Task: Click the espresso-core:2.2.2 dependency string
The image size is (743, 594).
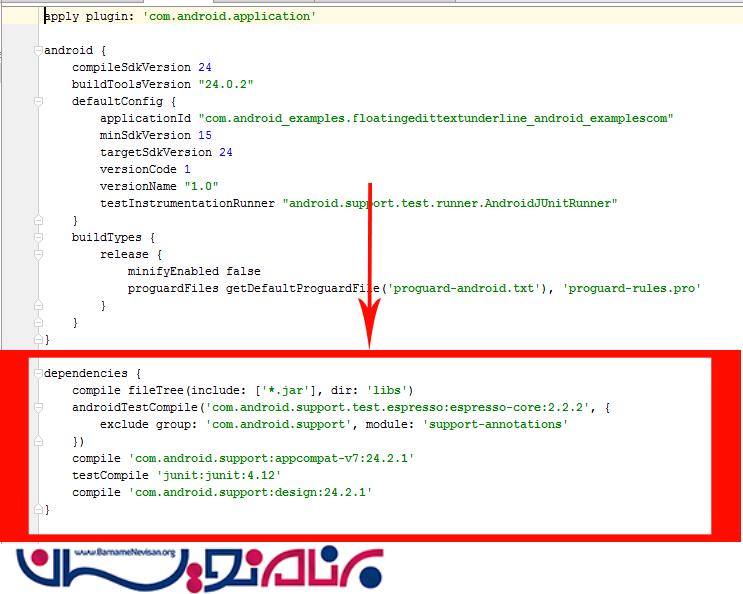Action: pyautogui.click(x=397, y=407)
